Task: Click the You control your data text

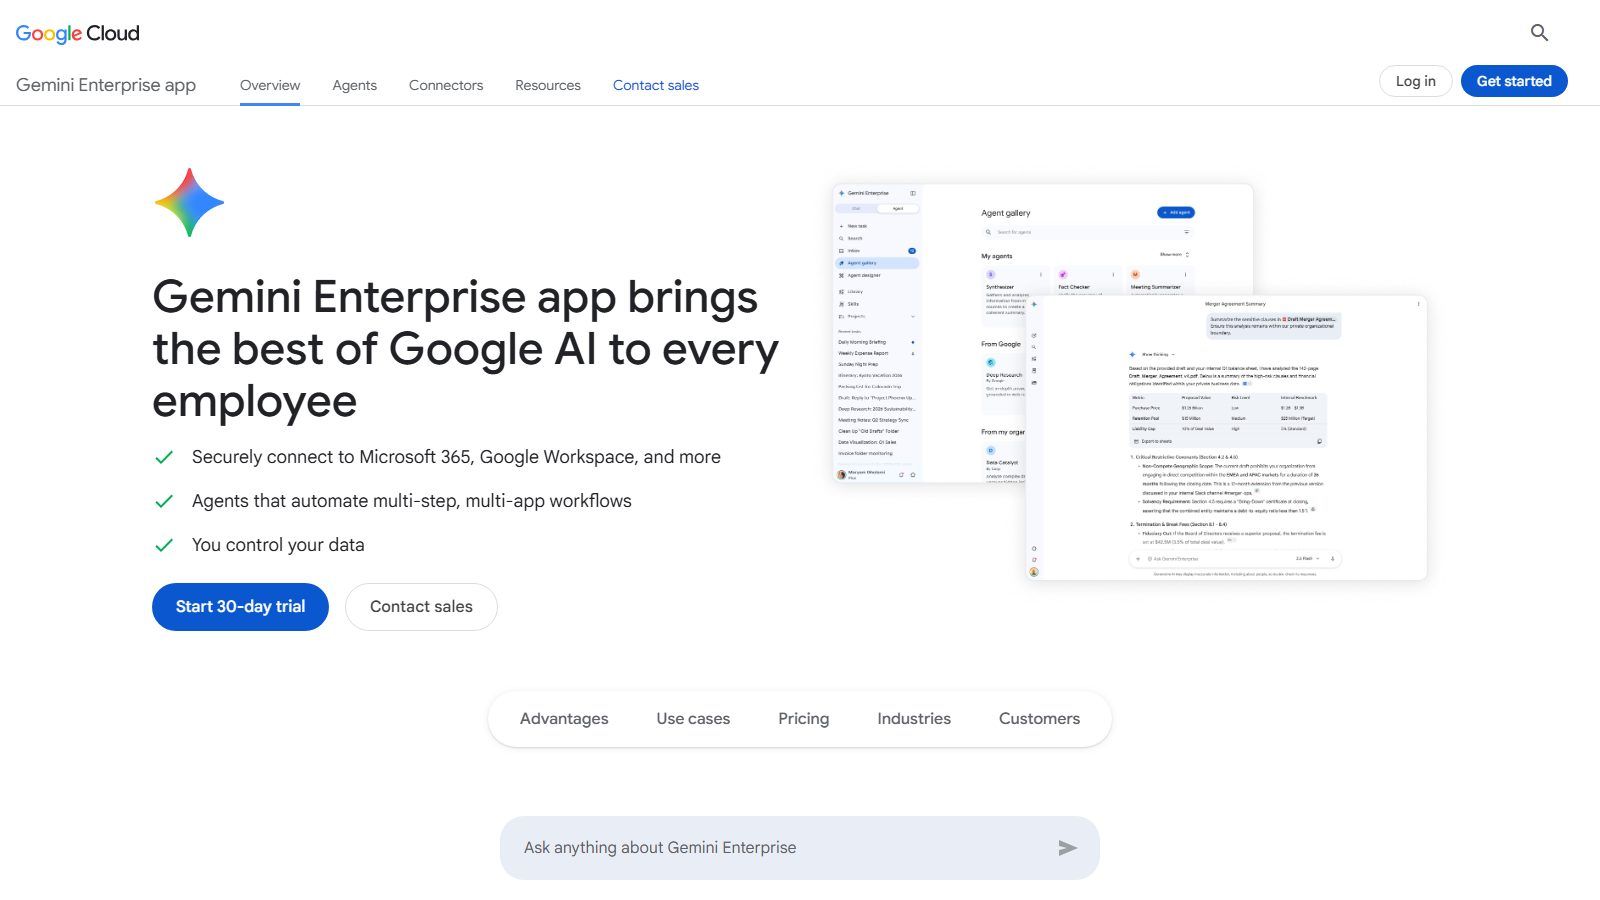Action: pos(278,545)
